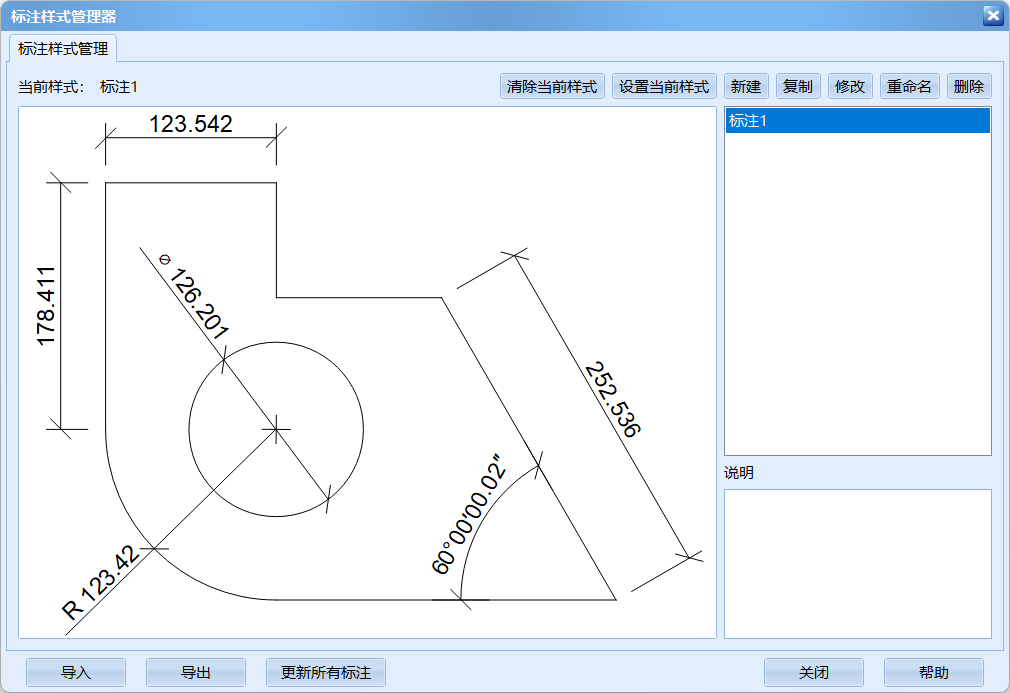Screen dimensions: 1010x693
Task: Click the R 123.42 radius label in preview
Action: pos(98,584)
